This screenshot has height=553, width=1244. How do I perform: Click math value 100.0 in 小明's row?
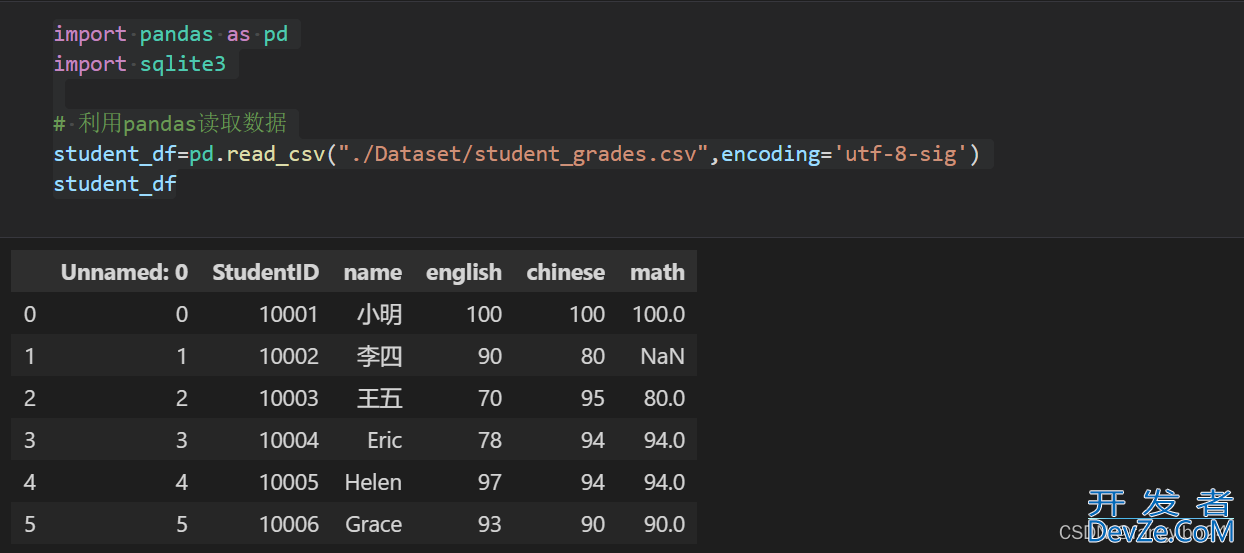[659, 314]
